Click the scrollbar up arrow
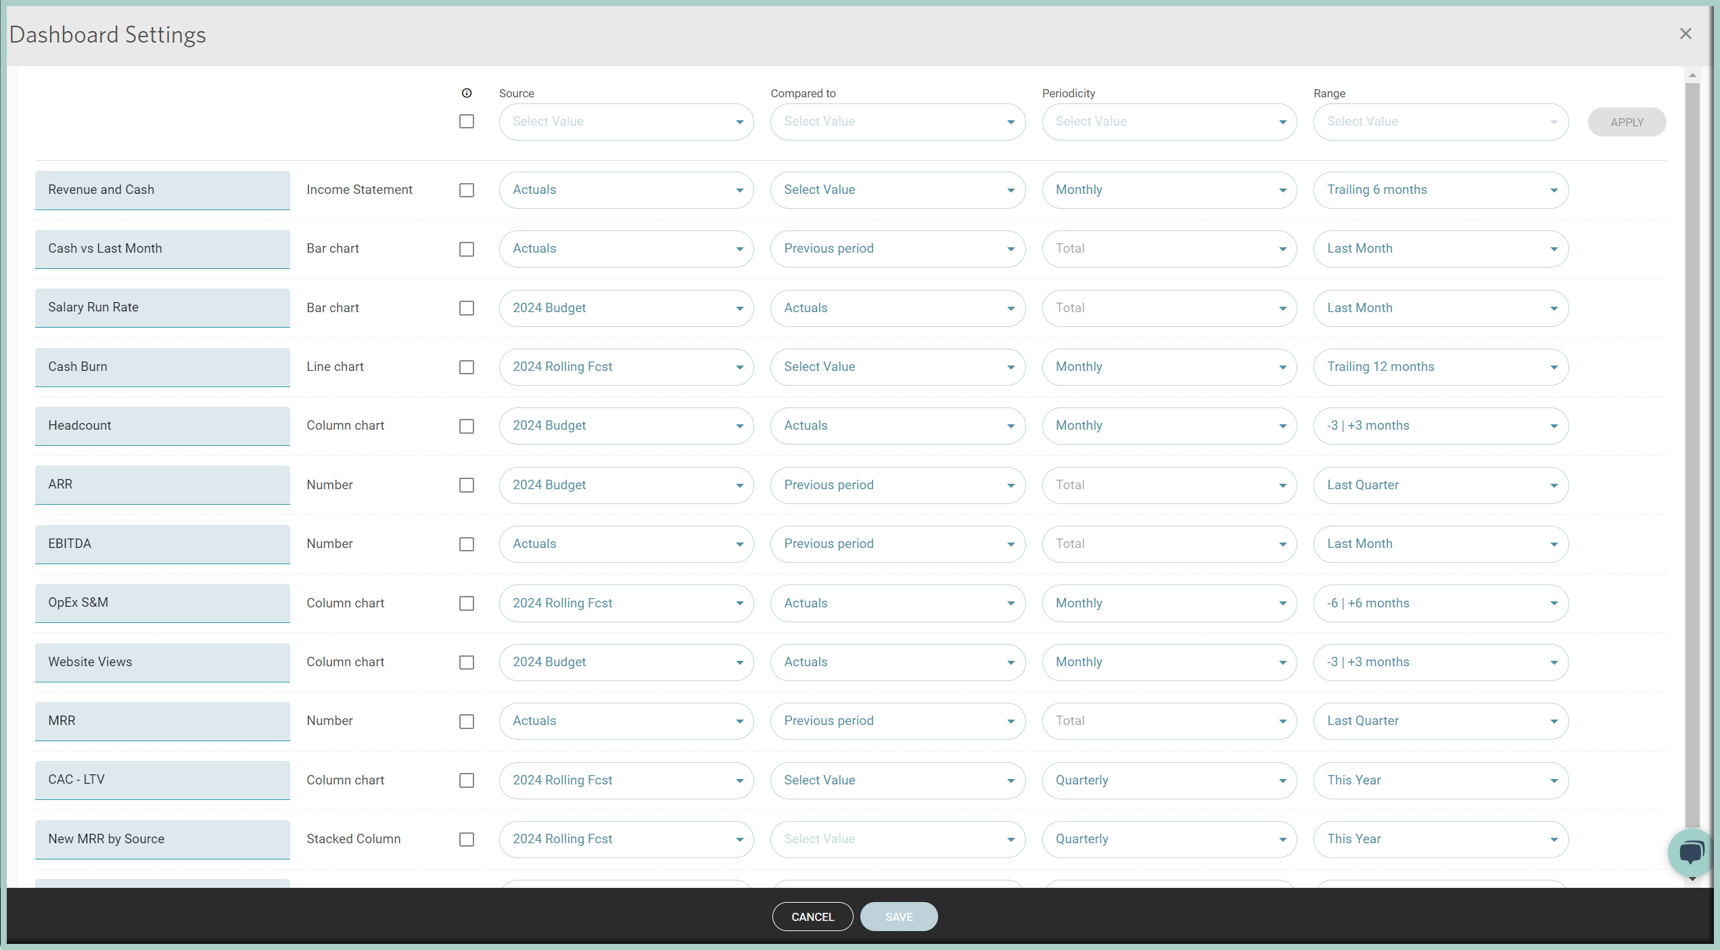 point(1692,76)
